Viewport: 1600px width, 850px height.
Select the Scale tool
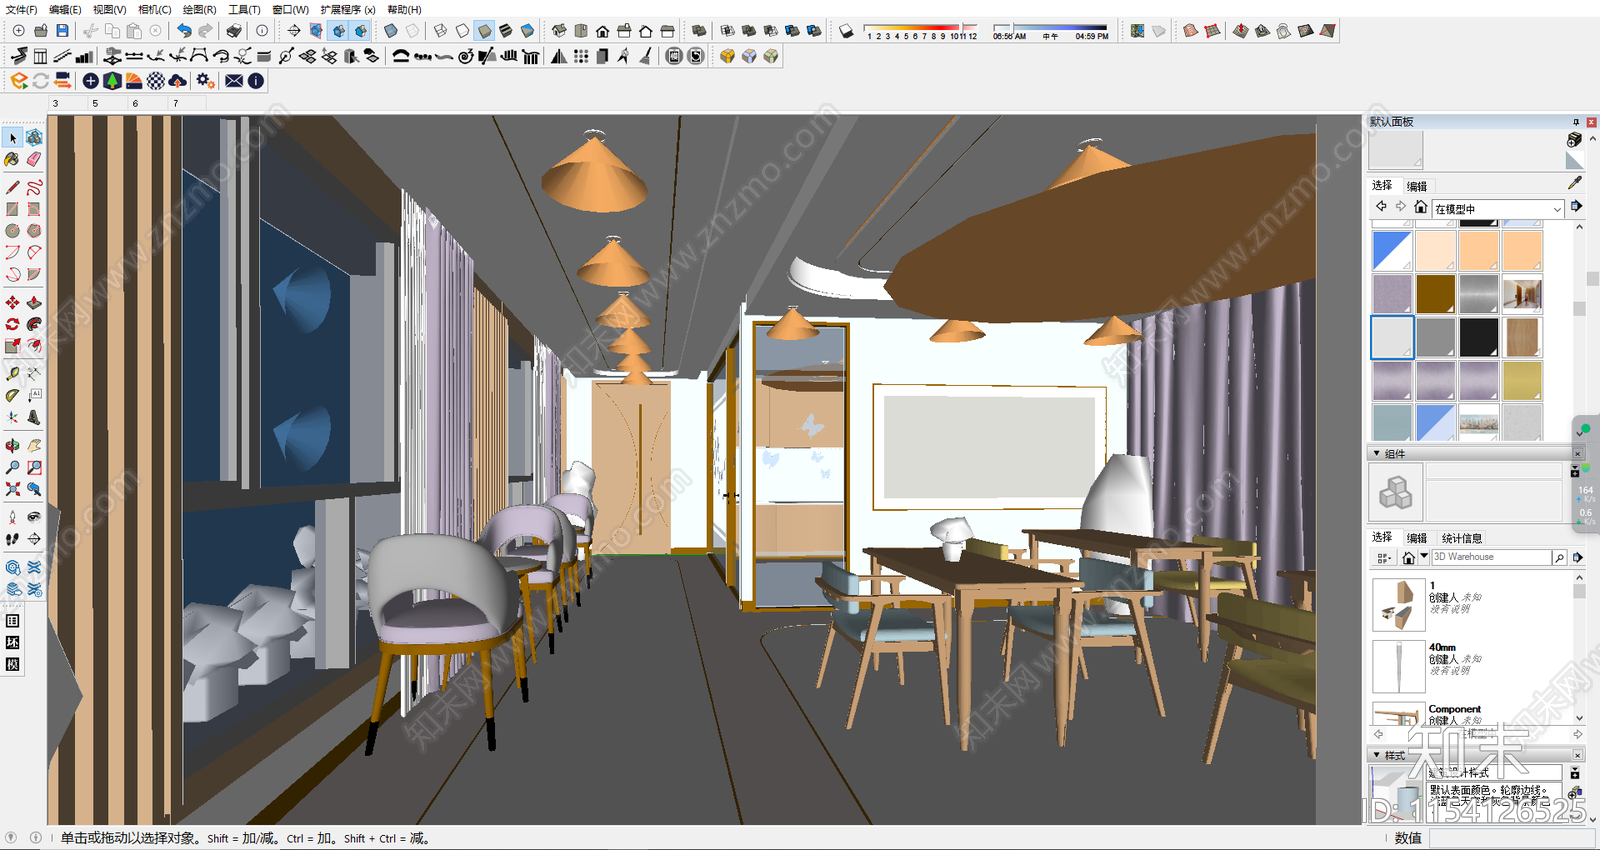tap(13, 346)
